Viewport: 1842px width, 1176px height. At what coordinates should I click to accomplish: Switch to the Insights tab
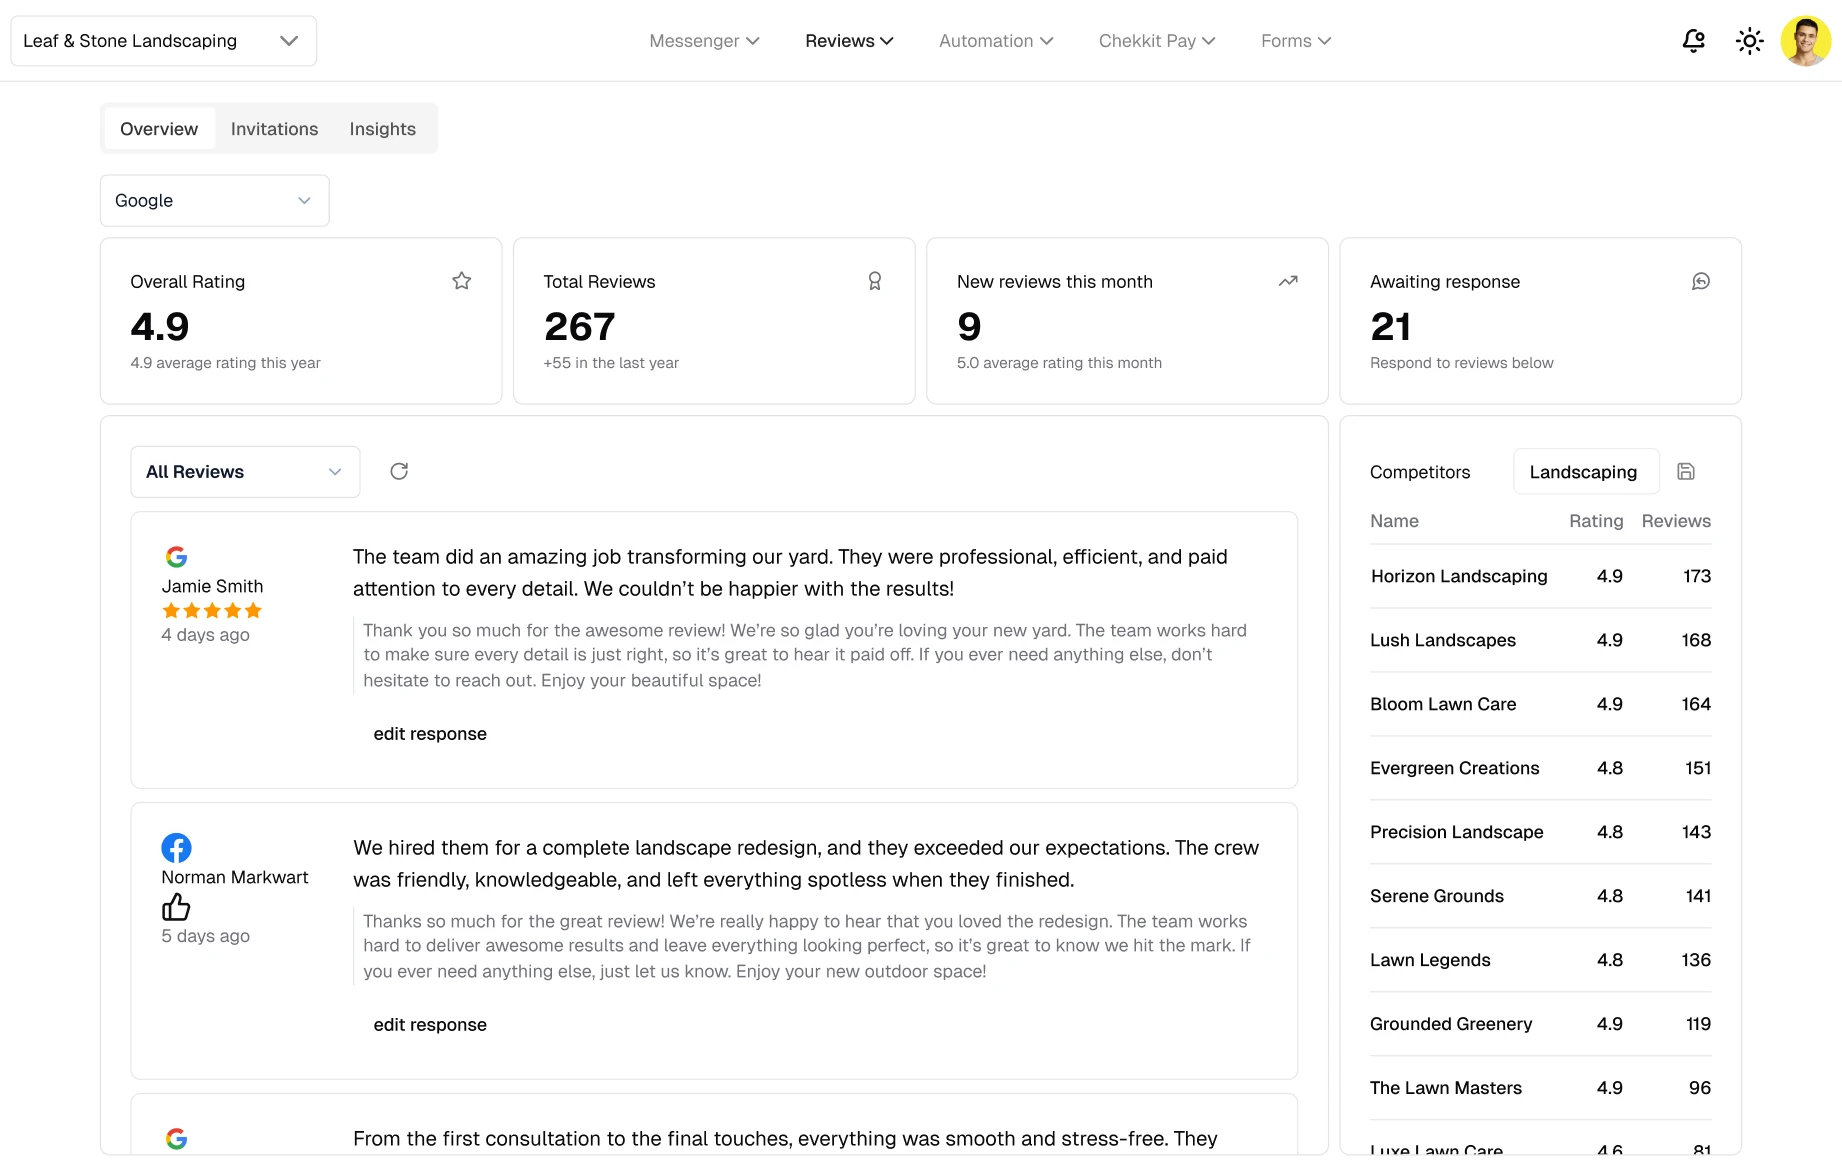point(382,129)
